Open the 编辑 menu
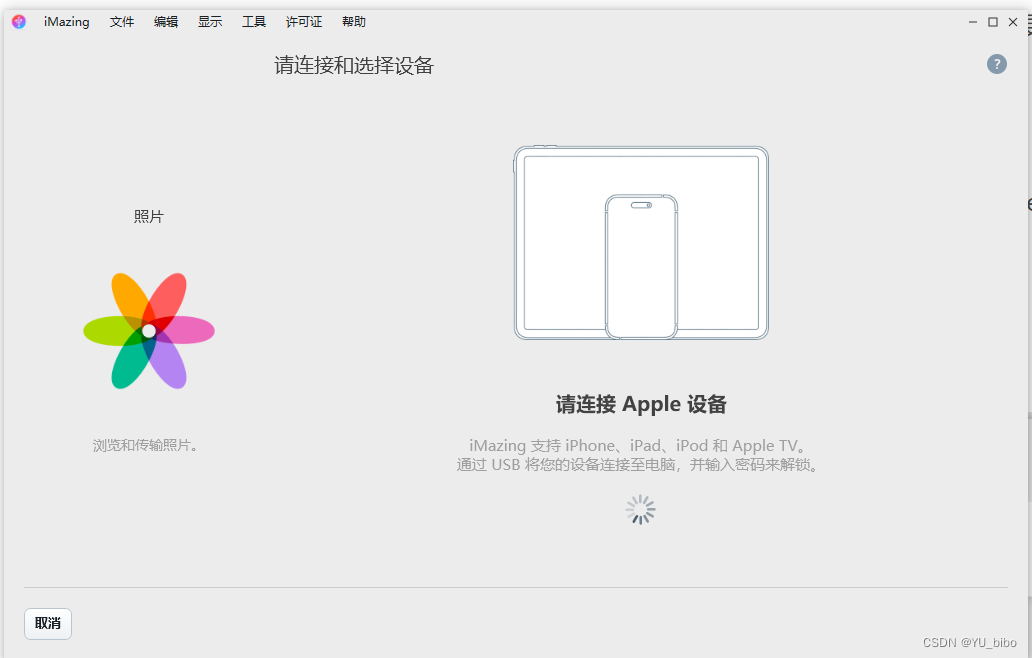Screen dimensions: 1032x658 pos(166,22)
